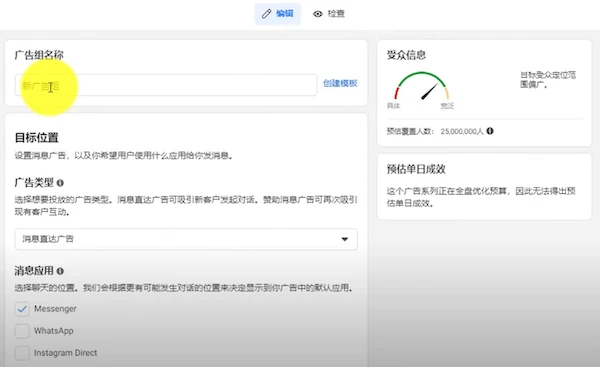Image resolution: width=600 pixels, height=367 pixels.
Task: Click the pencil icon on the 编辑 tab
Action: [266, 14]
